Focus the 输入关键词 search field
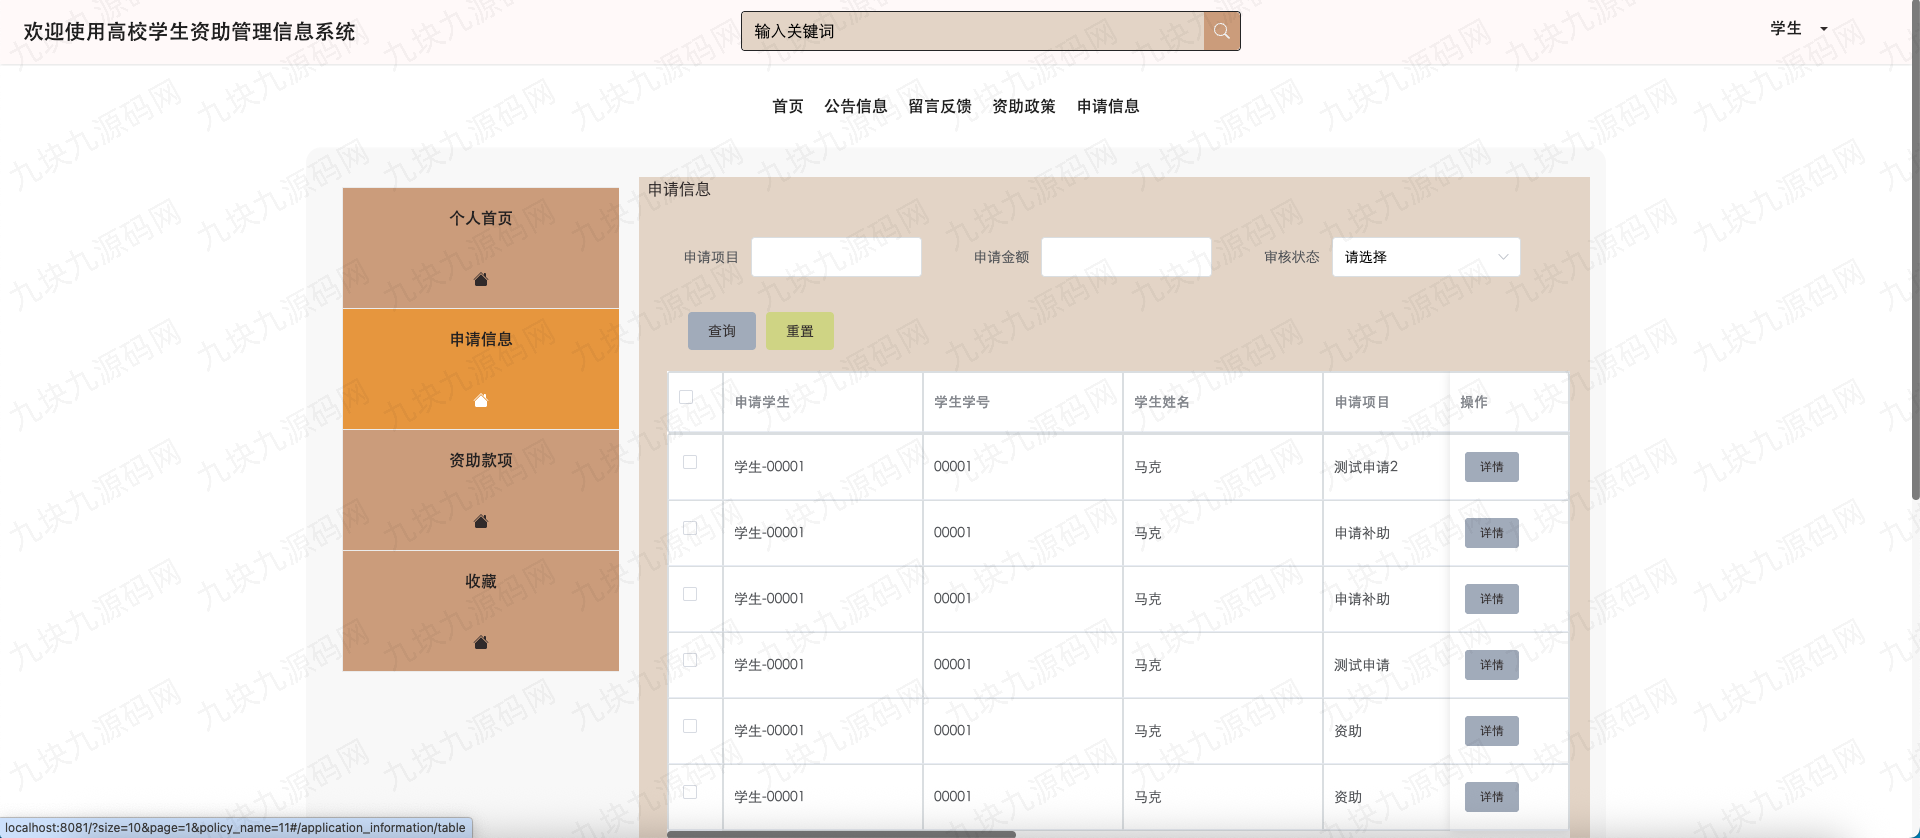1920x838 pixels. click(973, 31)
